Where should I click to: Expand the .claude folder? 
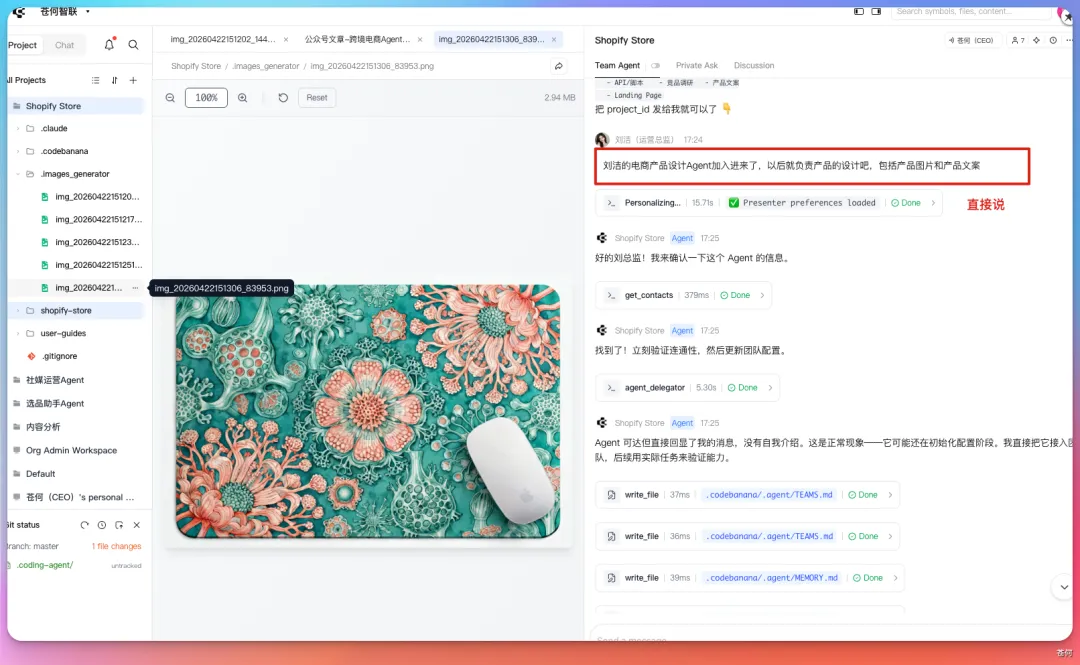18,128
